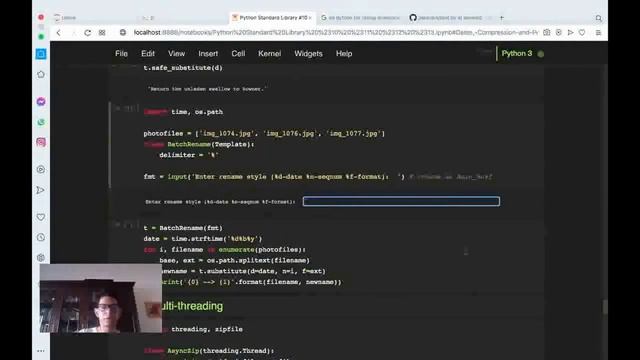Take a snapshot using the camera icon
This screenshot has width=640, height=360.
click(x=547, y=33)
